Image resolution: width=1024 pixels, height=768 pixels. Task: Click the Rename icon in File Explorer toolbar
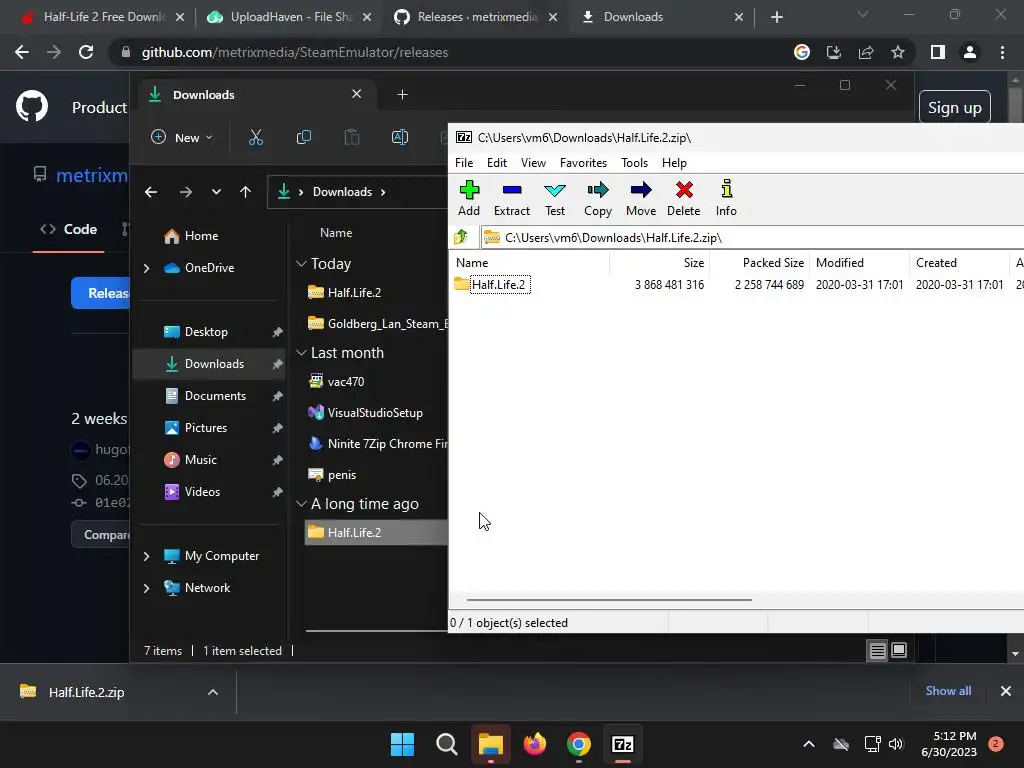pos(400,137)
